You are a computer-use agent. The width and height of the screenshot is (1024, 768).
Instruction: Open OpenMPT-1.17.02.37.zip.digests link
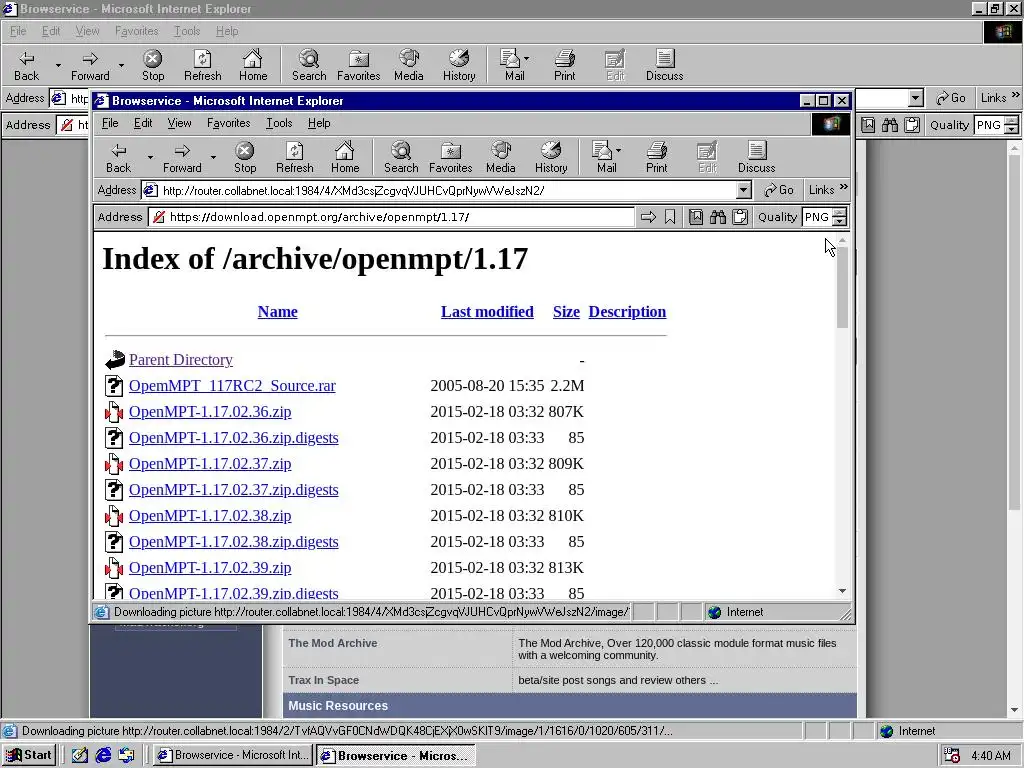point(233,490)
